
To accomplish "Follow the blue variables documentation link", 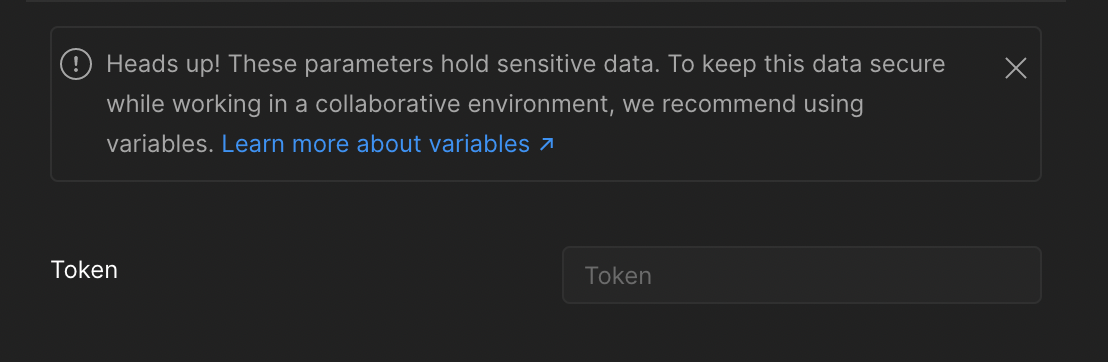I will pyautogui.click(x=388, y=144).
